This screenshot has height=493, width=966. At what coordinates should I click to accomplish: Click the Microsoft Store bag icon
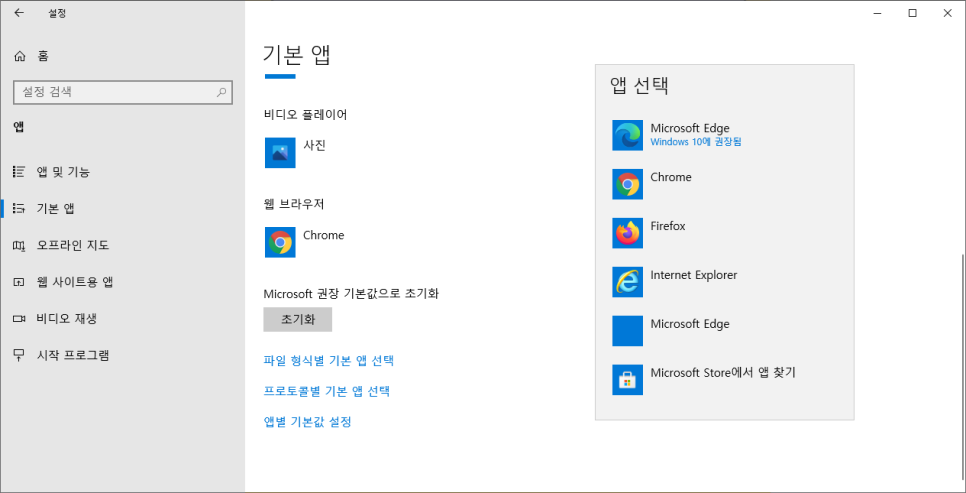pyautogui.click(x=628, y=380)
